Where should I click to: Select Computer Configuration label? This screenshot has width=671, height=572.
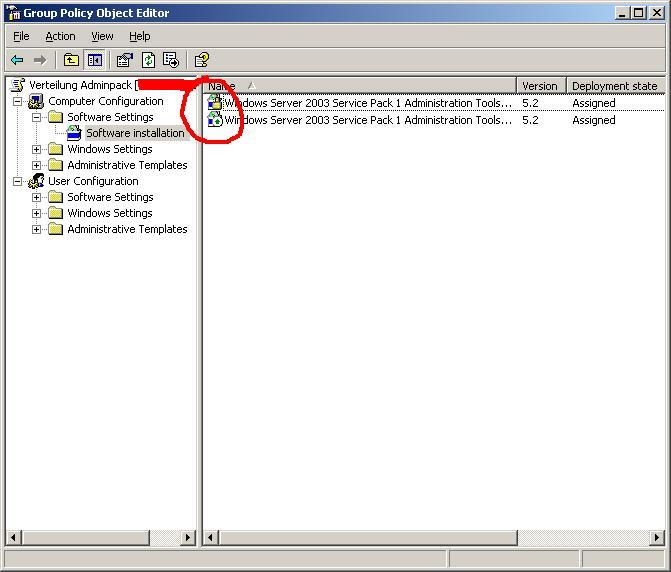coord(106,101)
